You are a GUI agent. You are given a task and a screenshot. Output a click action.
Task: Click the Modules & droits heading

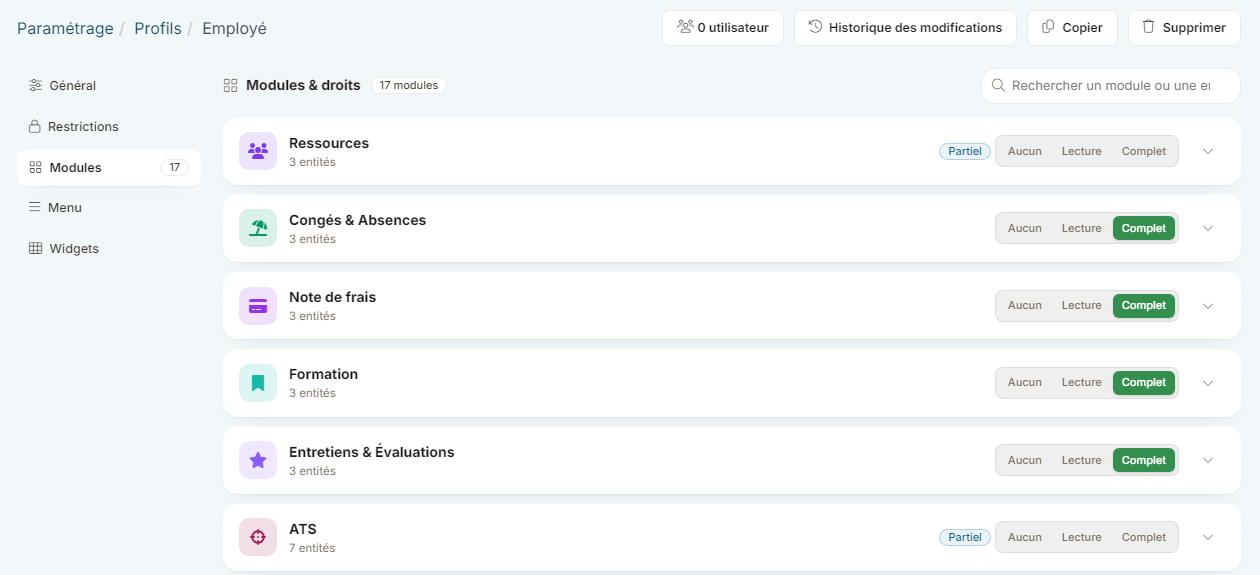click(303, 85)
